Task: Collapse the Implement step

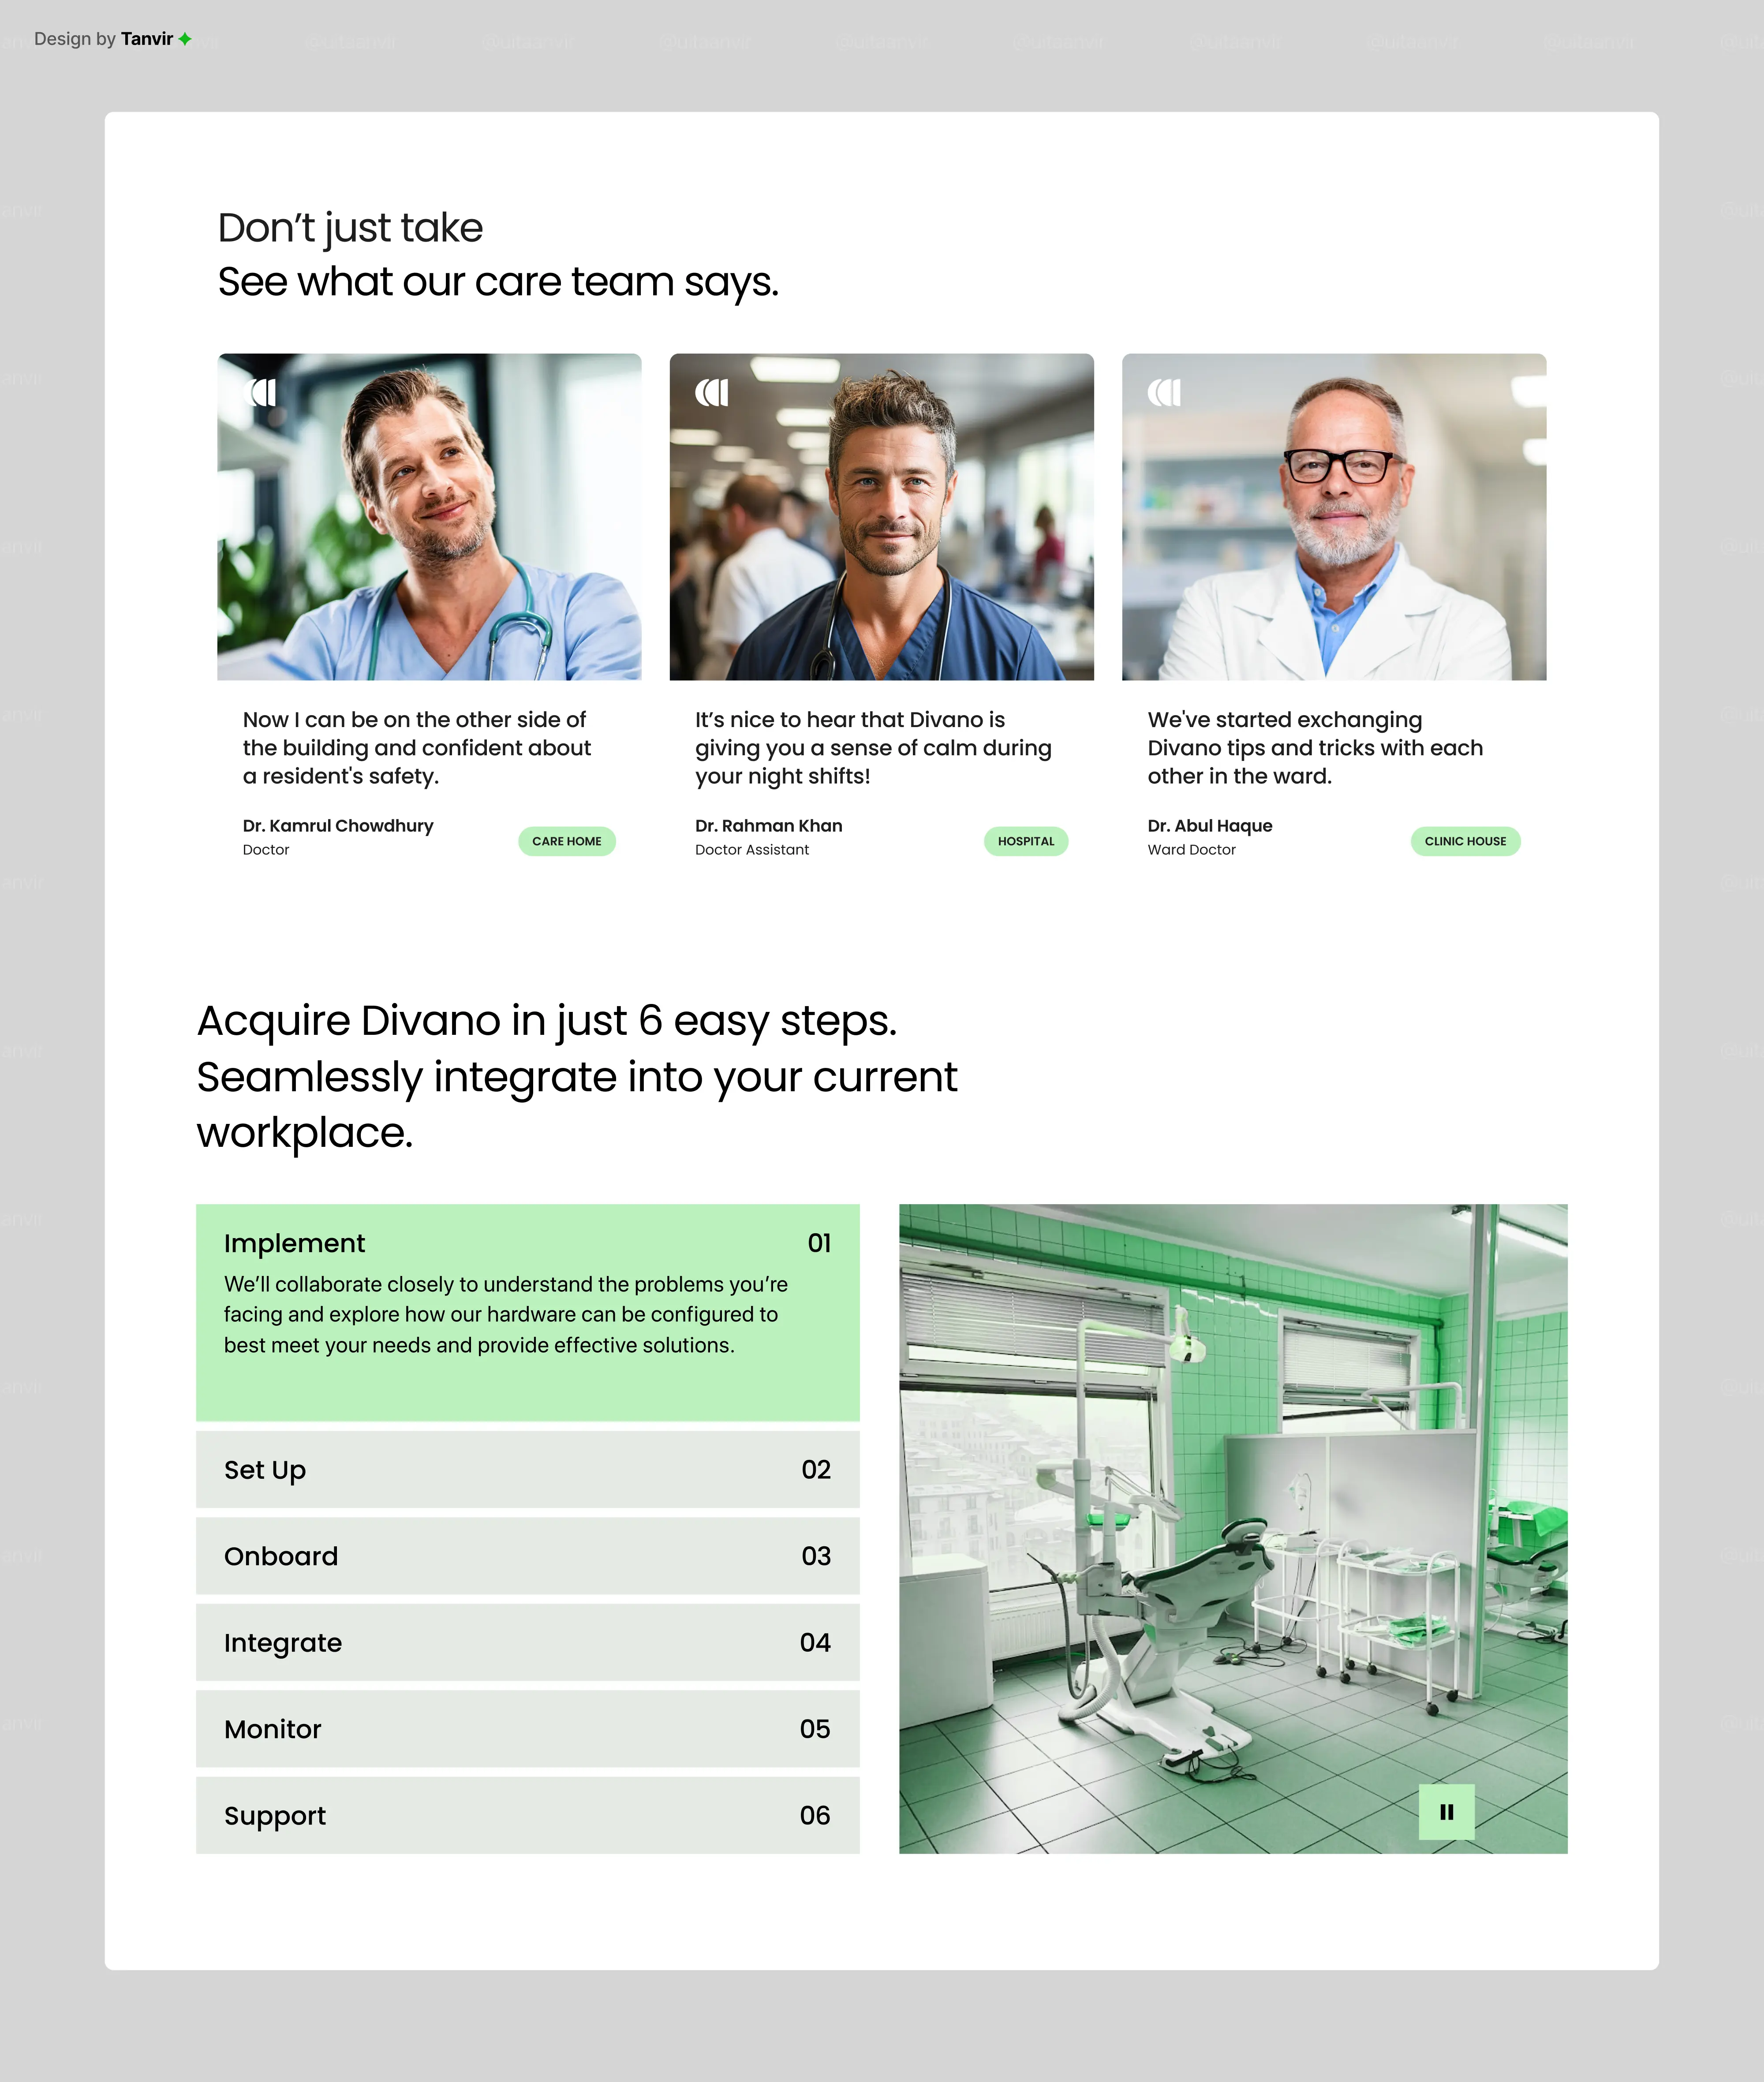Action: point(527,1243)
